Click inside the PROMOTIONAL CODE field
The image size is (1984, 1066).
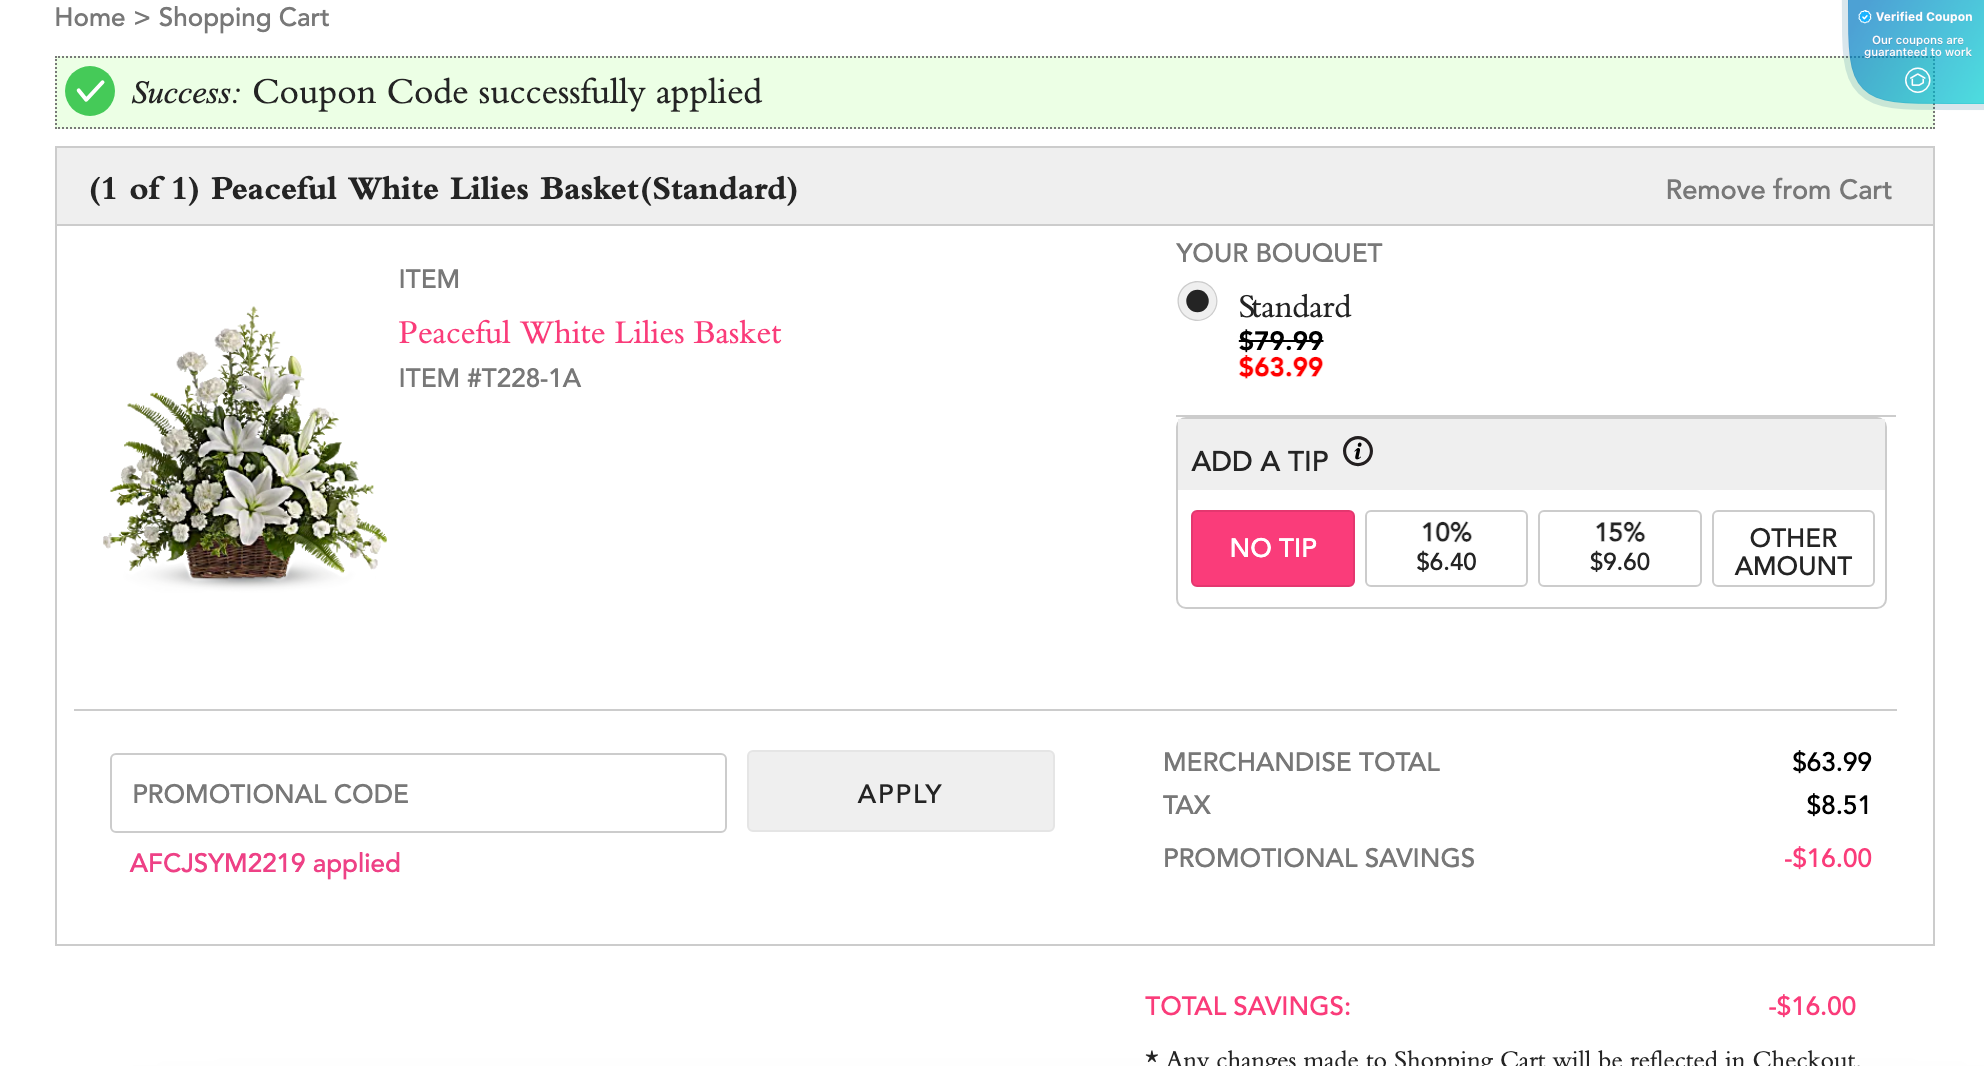pos(417,792)
